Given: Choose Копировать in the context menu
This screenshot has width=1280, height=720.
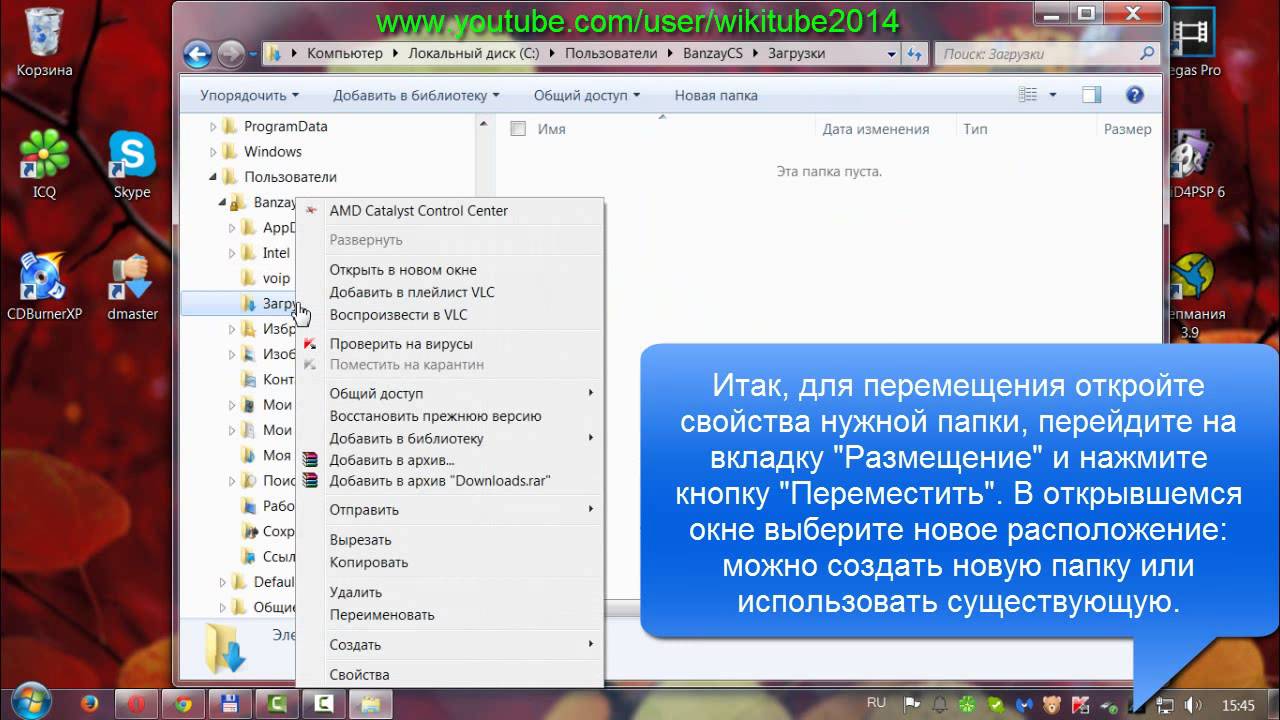Looking at the screenshot, I should click(452, 562).
